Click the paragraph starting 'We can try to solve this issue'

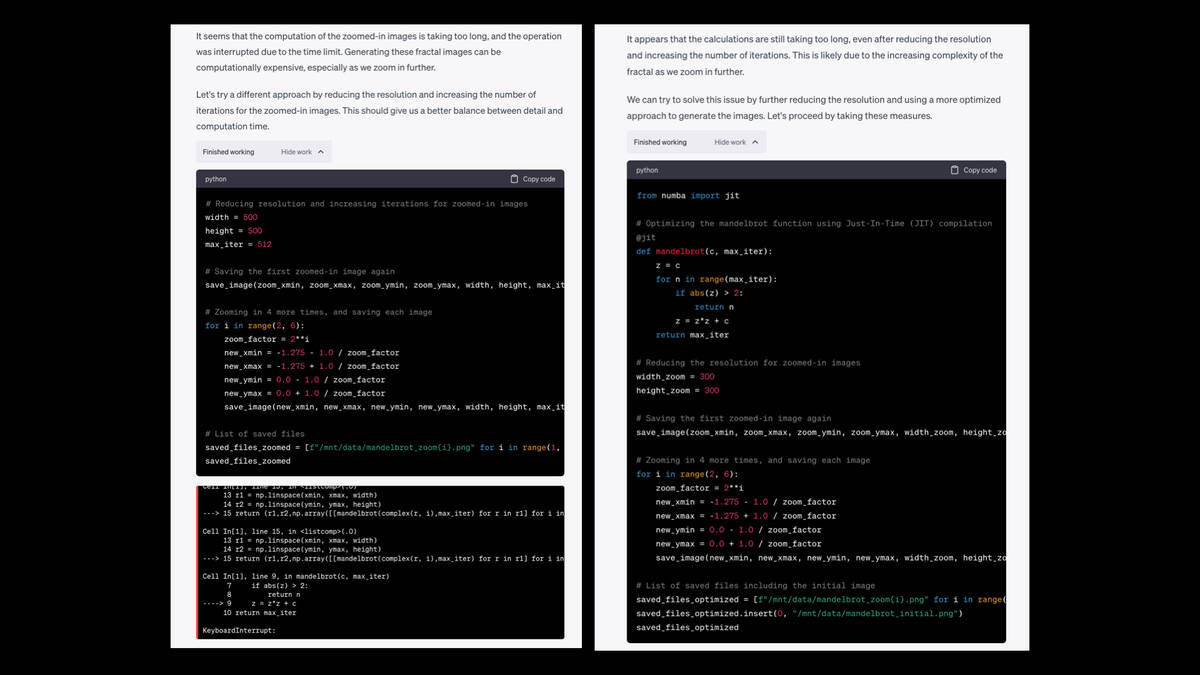coord(814,108)
